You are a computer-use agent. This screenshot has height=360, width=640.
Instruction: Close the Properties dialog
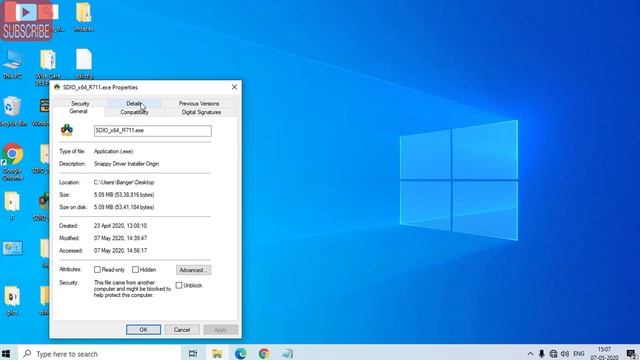(x=234, y=87)
